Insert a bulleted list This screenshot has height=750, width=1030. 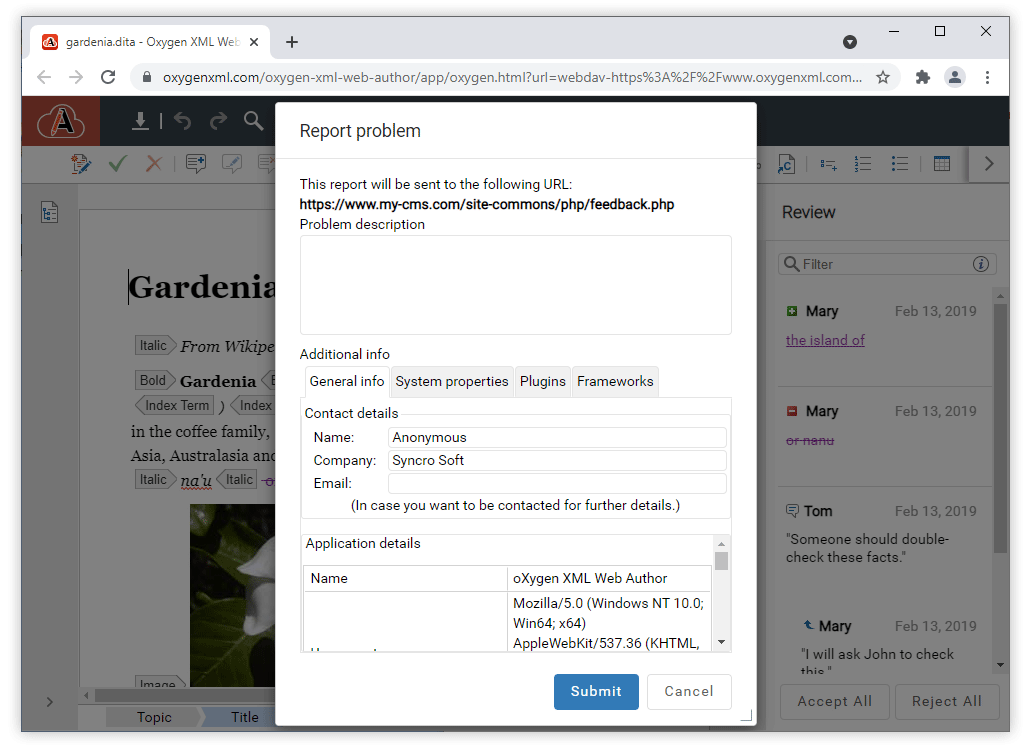900,164
